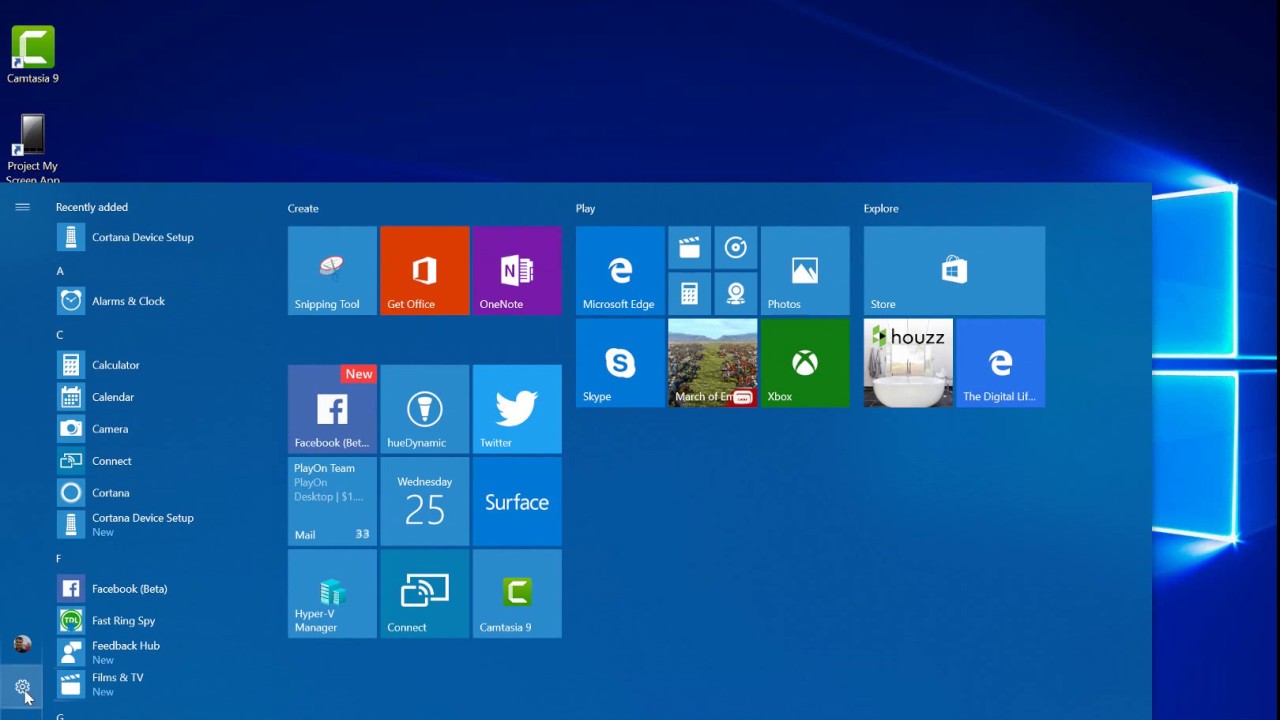Image resolution: width=1280 pixels, height=720 pixels.
Task: Open the Store tile in Explore
Action: point(952,270)
